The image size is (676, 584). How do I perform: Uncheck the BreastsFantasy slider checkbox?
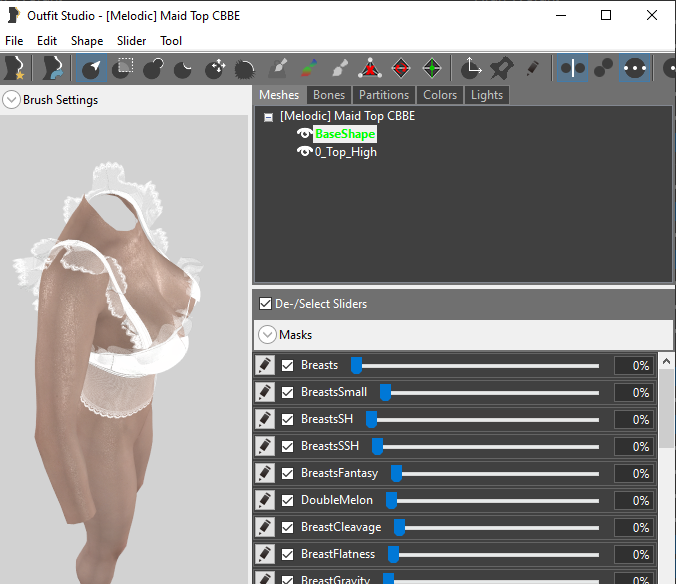[288, 474]
